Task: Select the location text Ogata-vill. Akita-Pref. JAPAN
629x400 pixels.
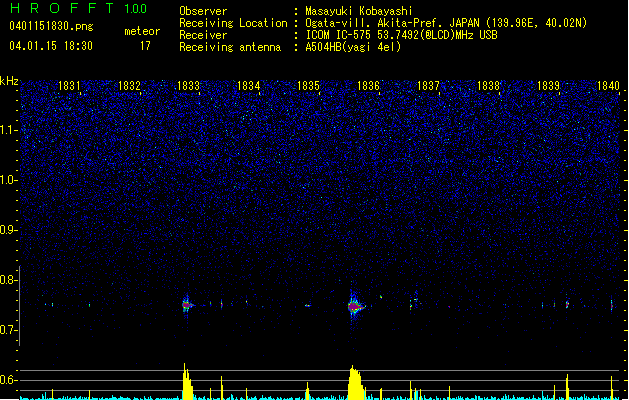Action: (390, 23)
